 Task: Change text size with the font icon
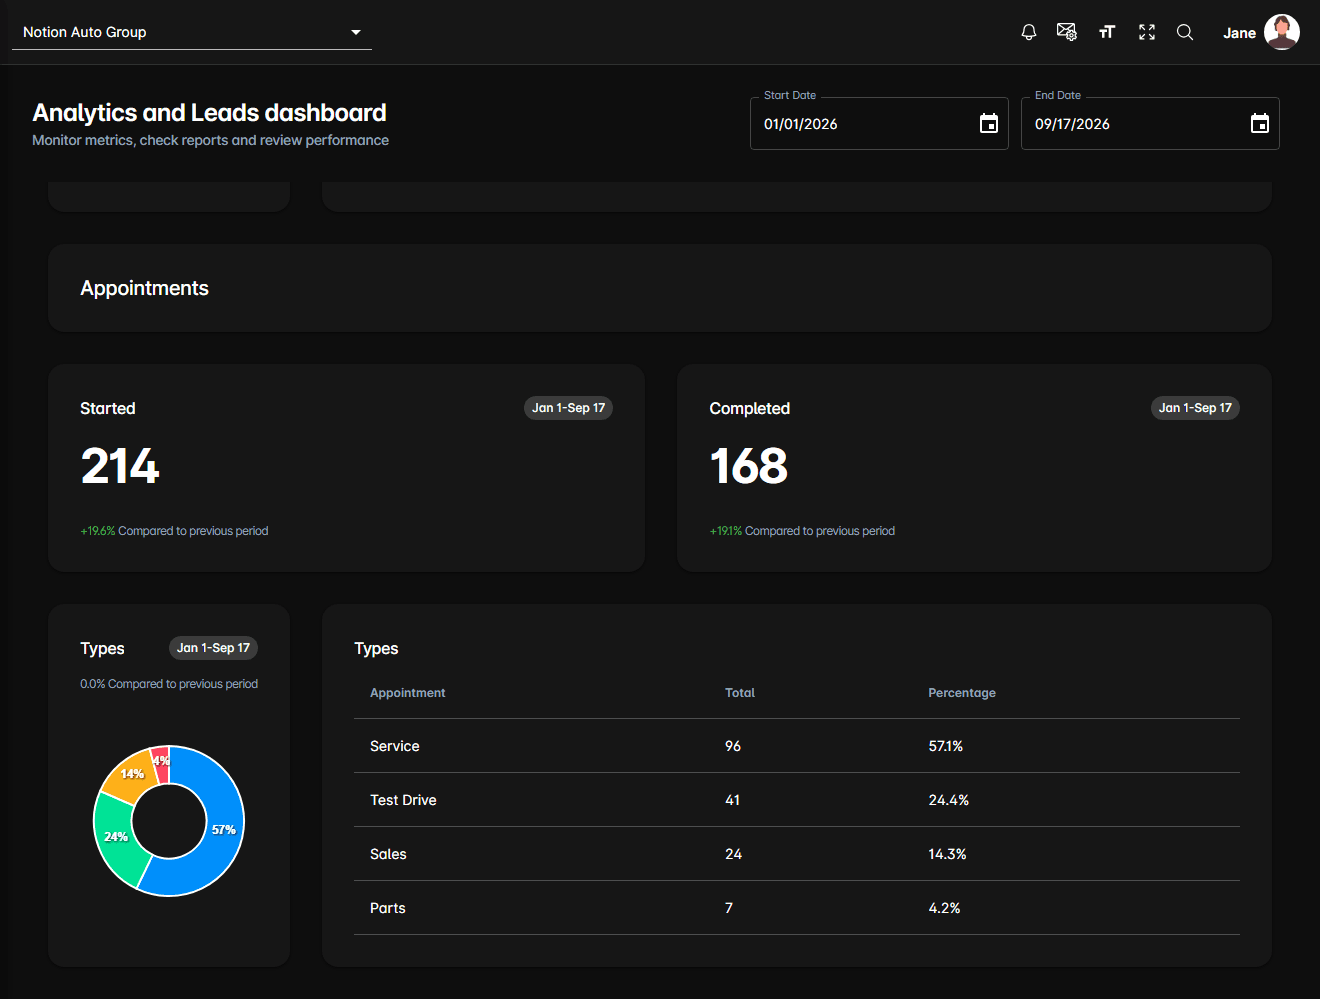coord(1107,32)
